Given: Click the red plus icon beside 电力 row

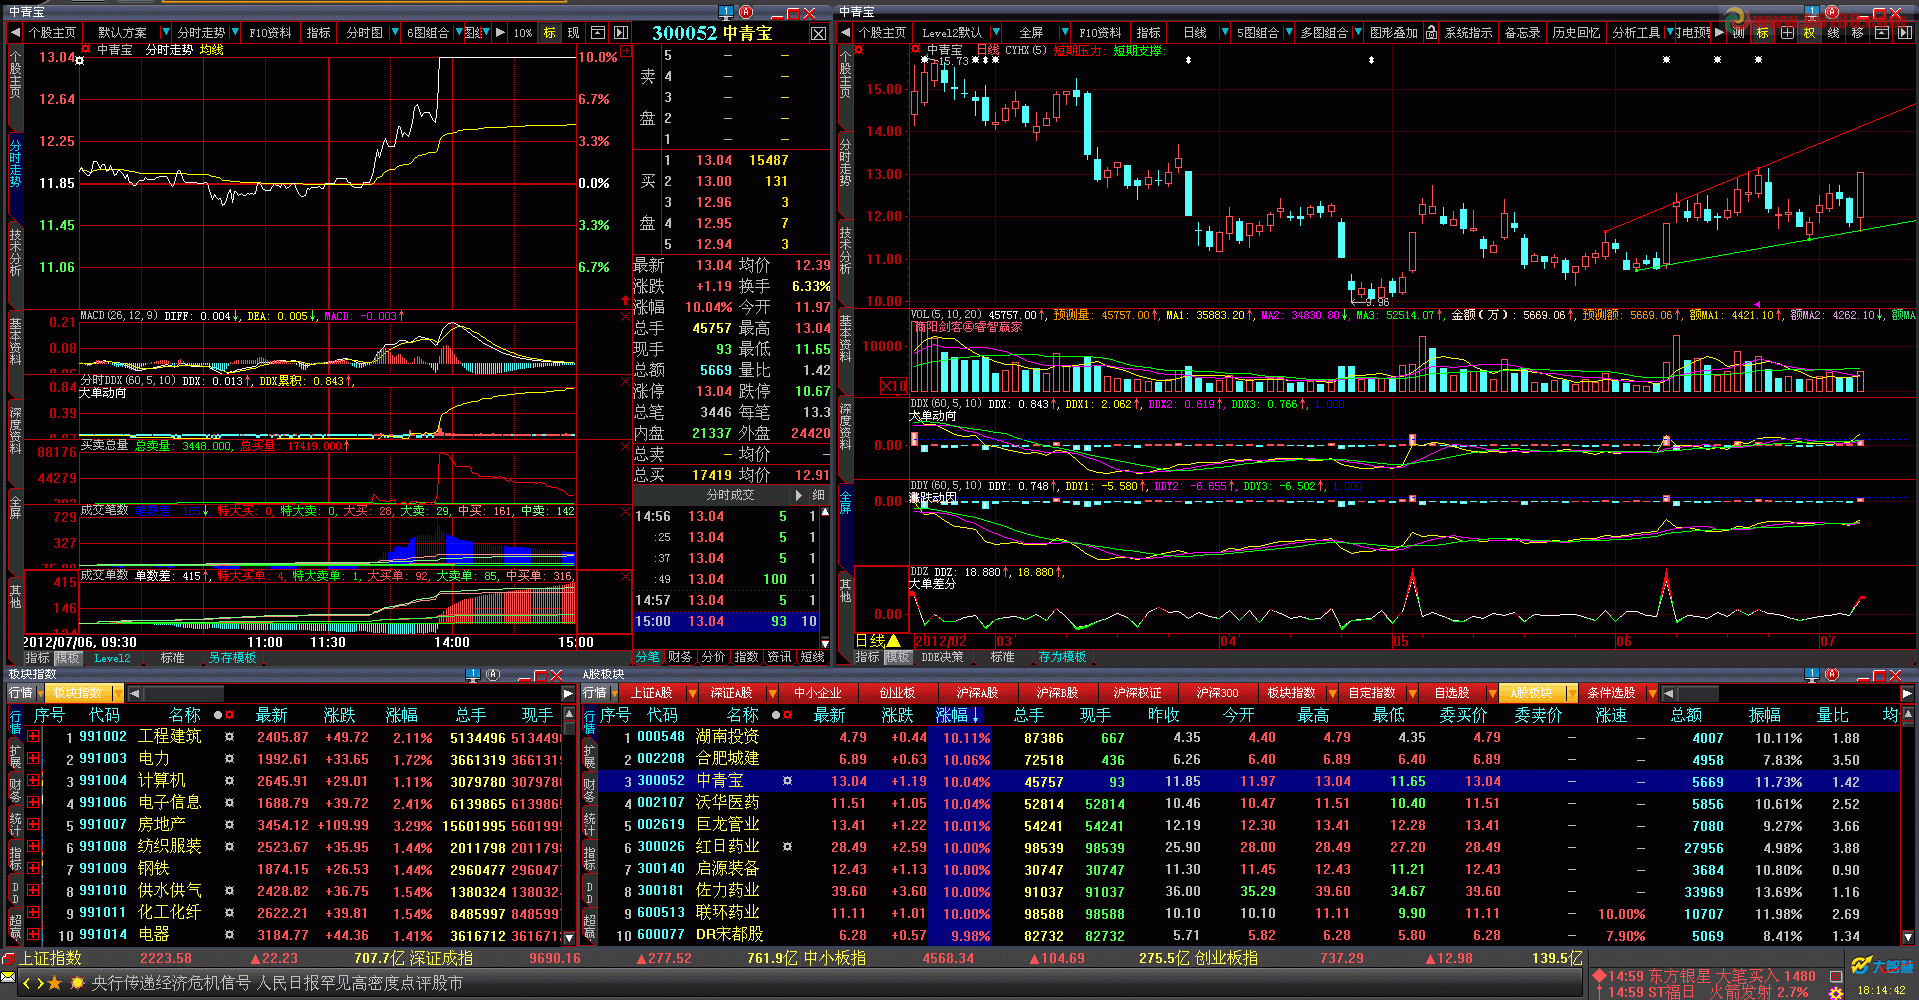Looking at the screenshot, I should pyautogui.click(x=33, y=759).
